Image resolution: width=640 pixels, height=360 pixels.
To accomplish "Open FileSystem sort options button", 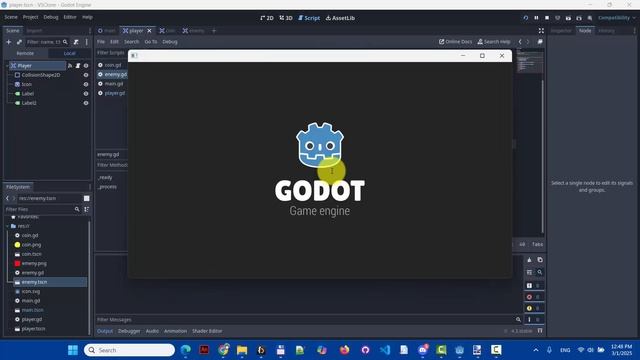I will 87,209.
